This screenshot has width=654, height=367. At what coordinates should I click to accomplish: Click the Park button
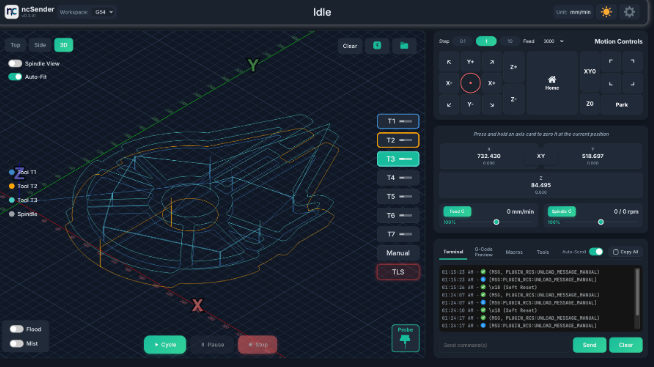click(x=621, y=105)
